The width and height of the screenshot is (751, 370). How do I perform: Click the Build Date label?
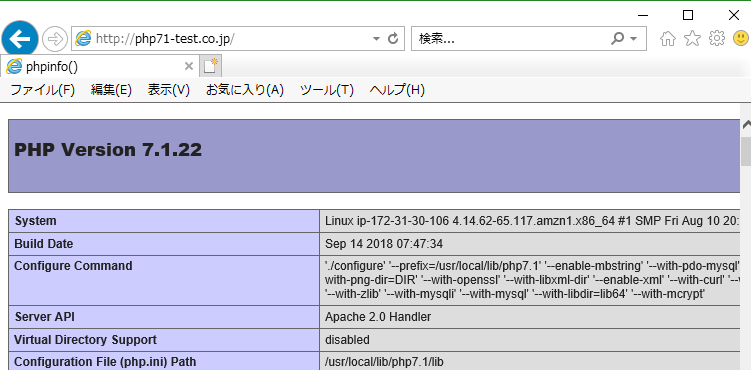coord(44,244)
